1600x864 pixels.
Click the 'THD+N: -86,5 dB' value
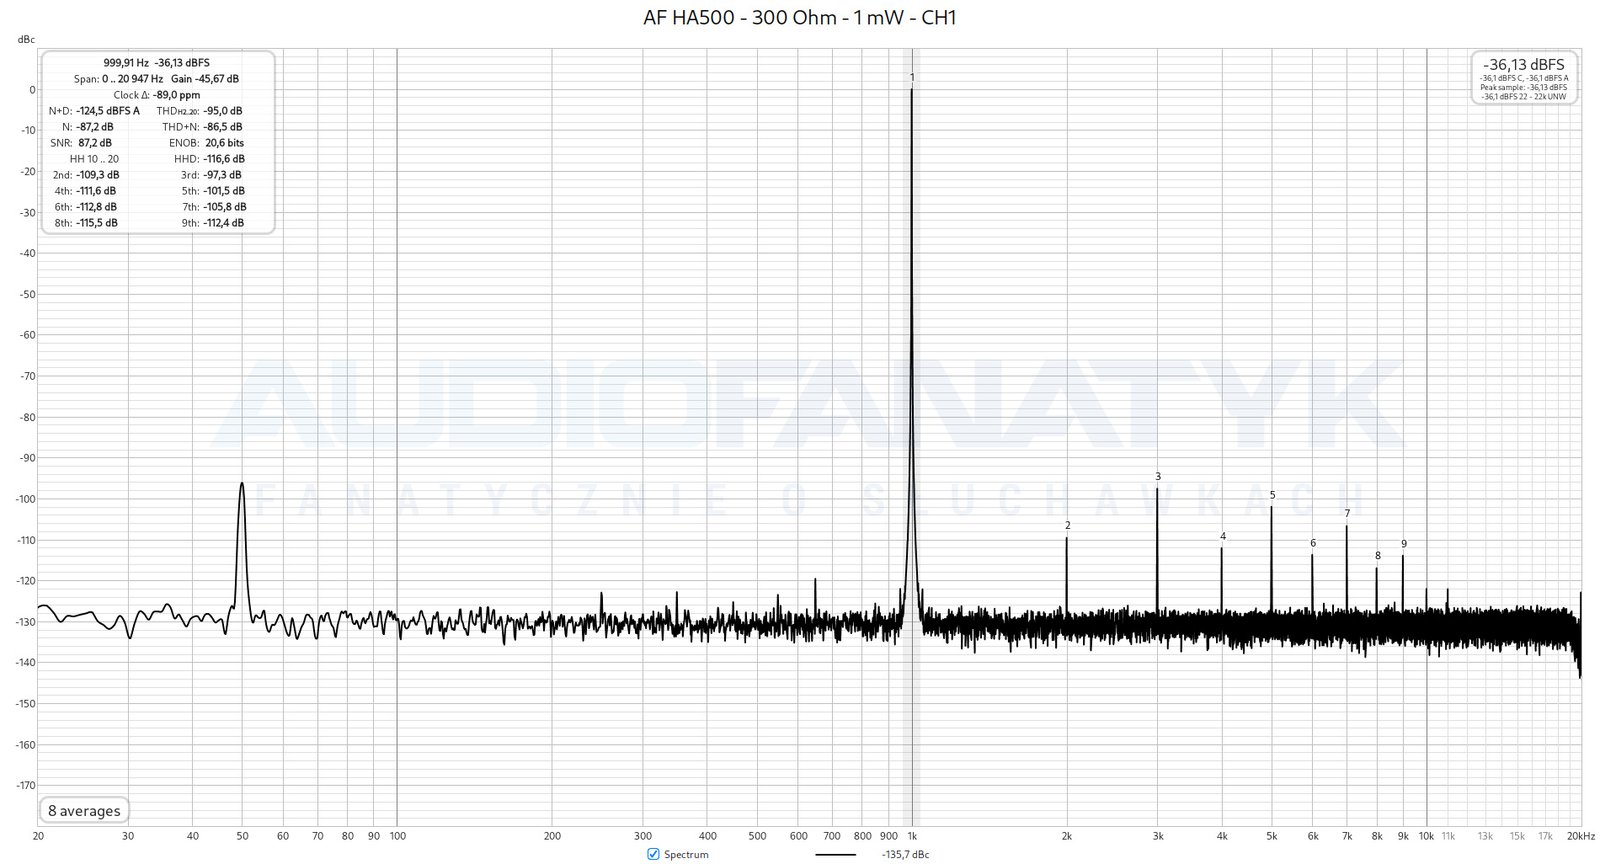[200, 127]
